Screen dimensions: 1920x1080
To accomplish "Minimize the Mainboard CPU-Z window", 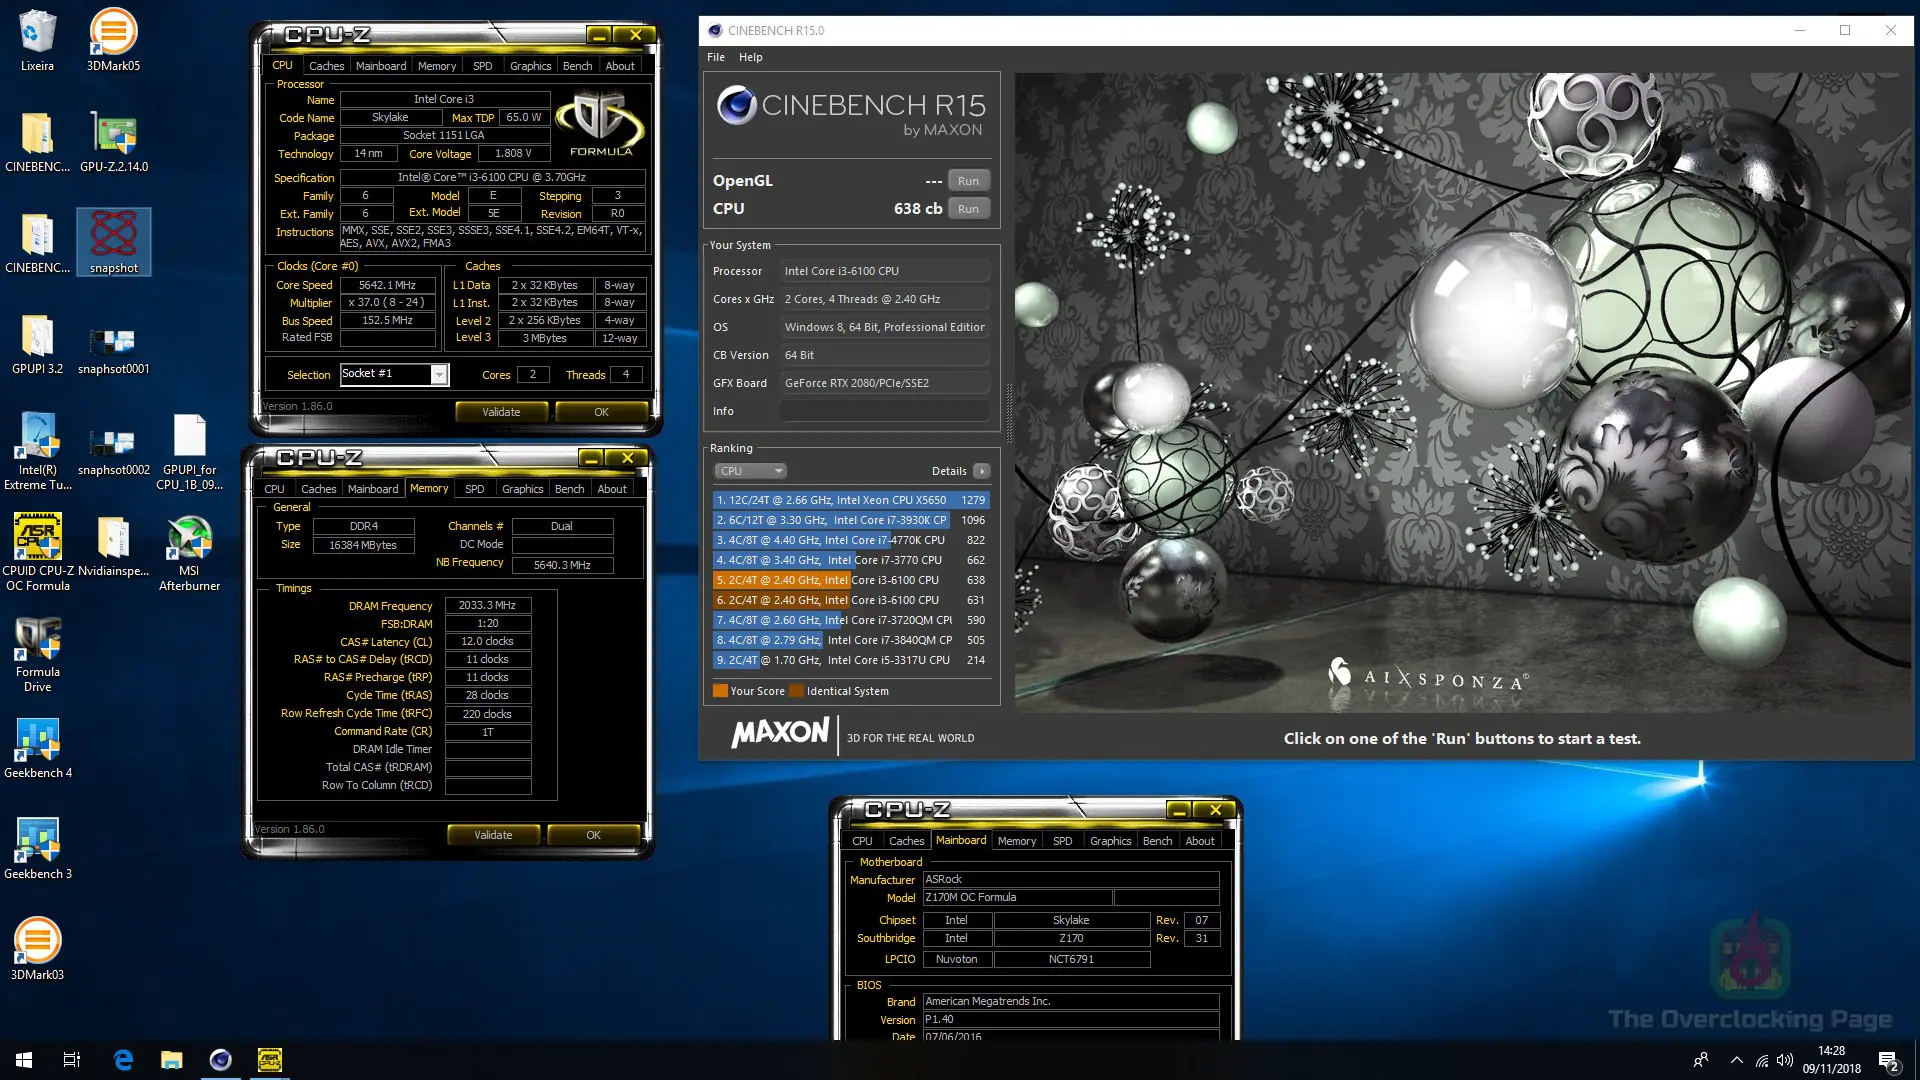I will 1179,810.
